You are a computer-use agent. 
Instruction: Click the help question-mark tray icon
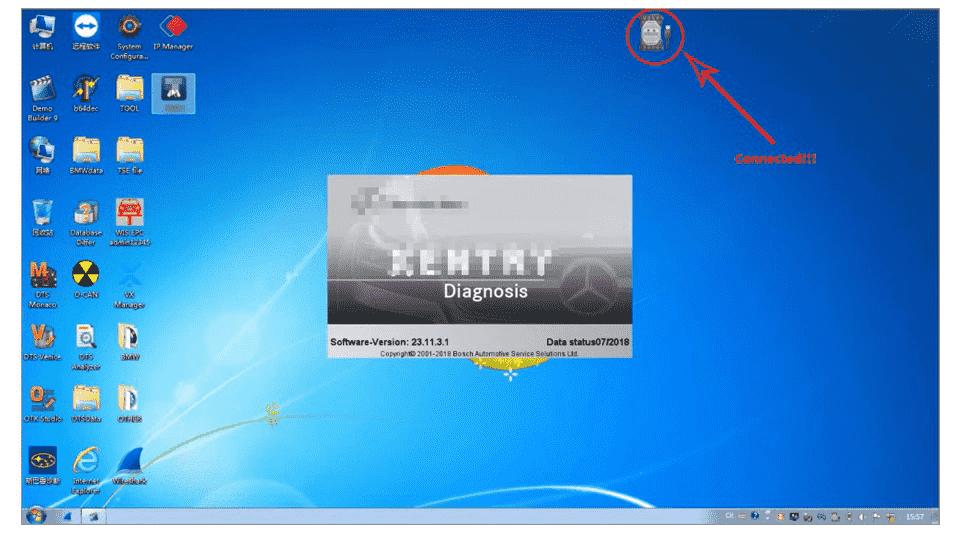(754, 516)
